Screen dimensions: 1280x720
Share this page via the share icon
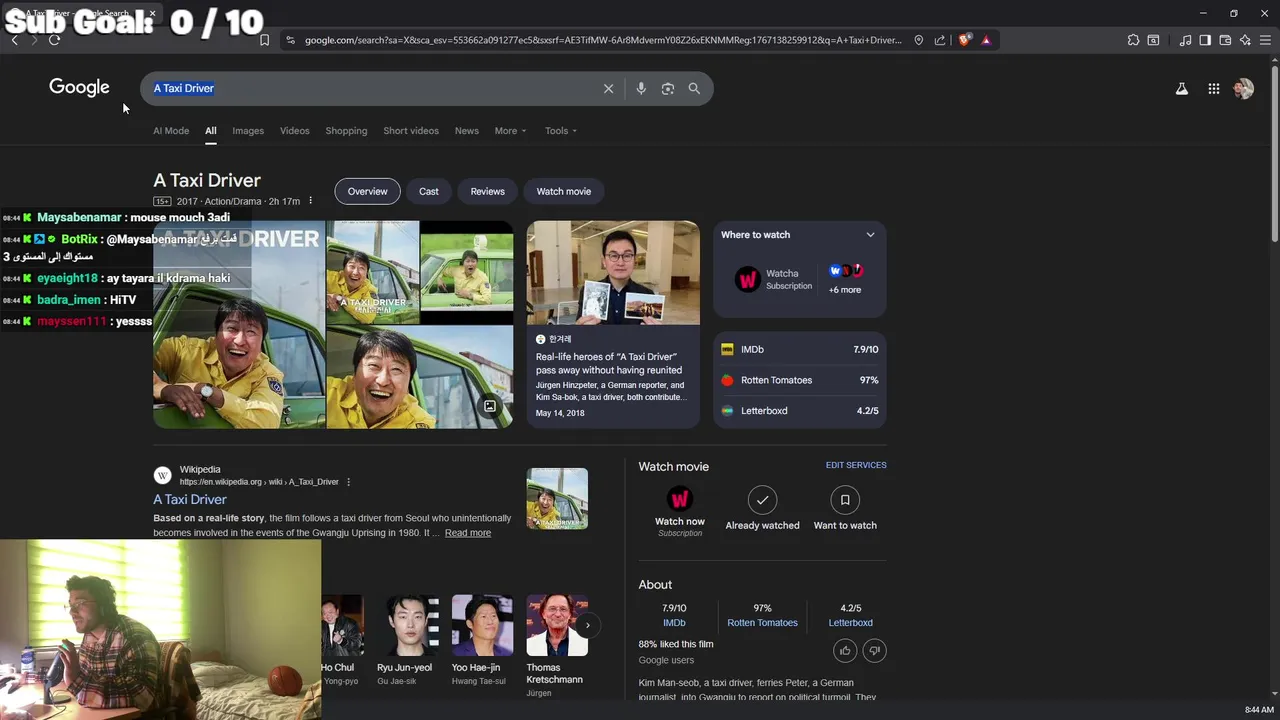point(940,40)
